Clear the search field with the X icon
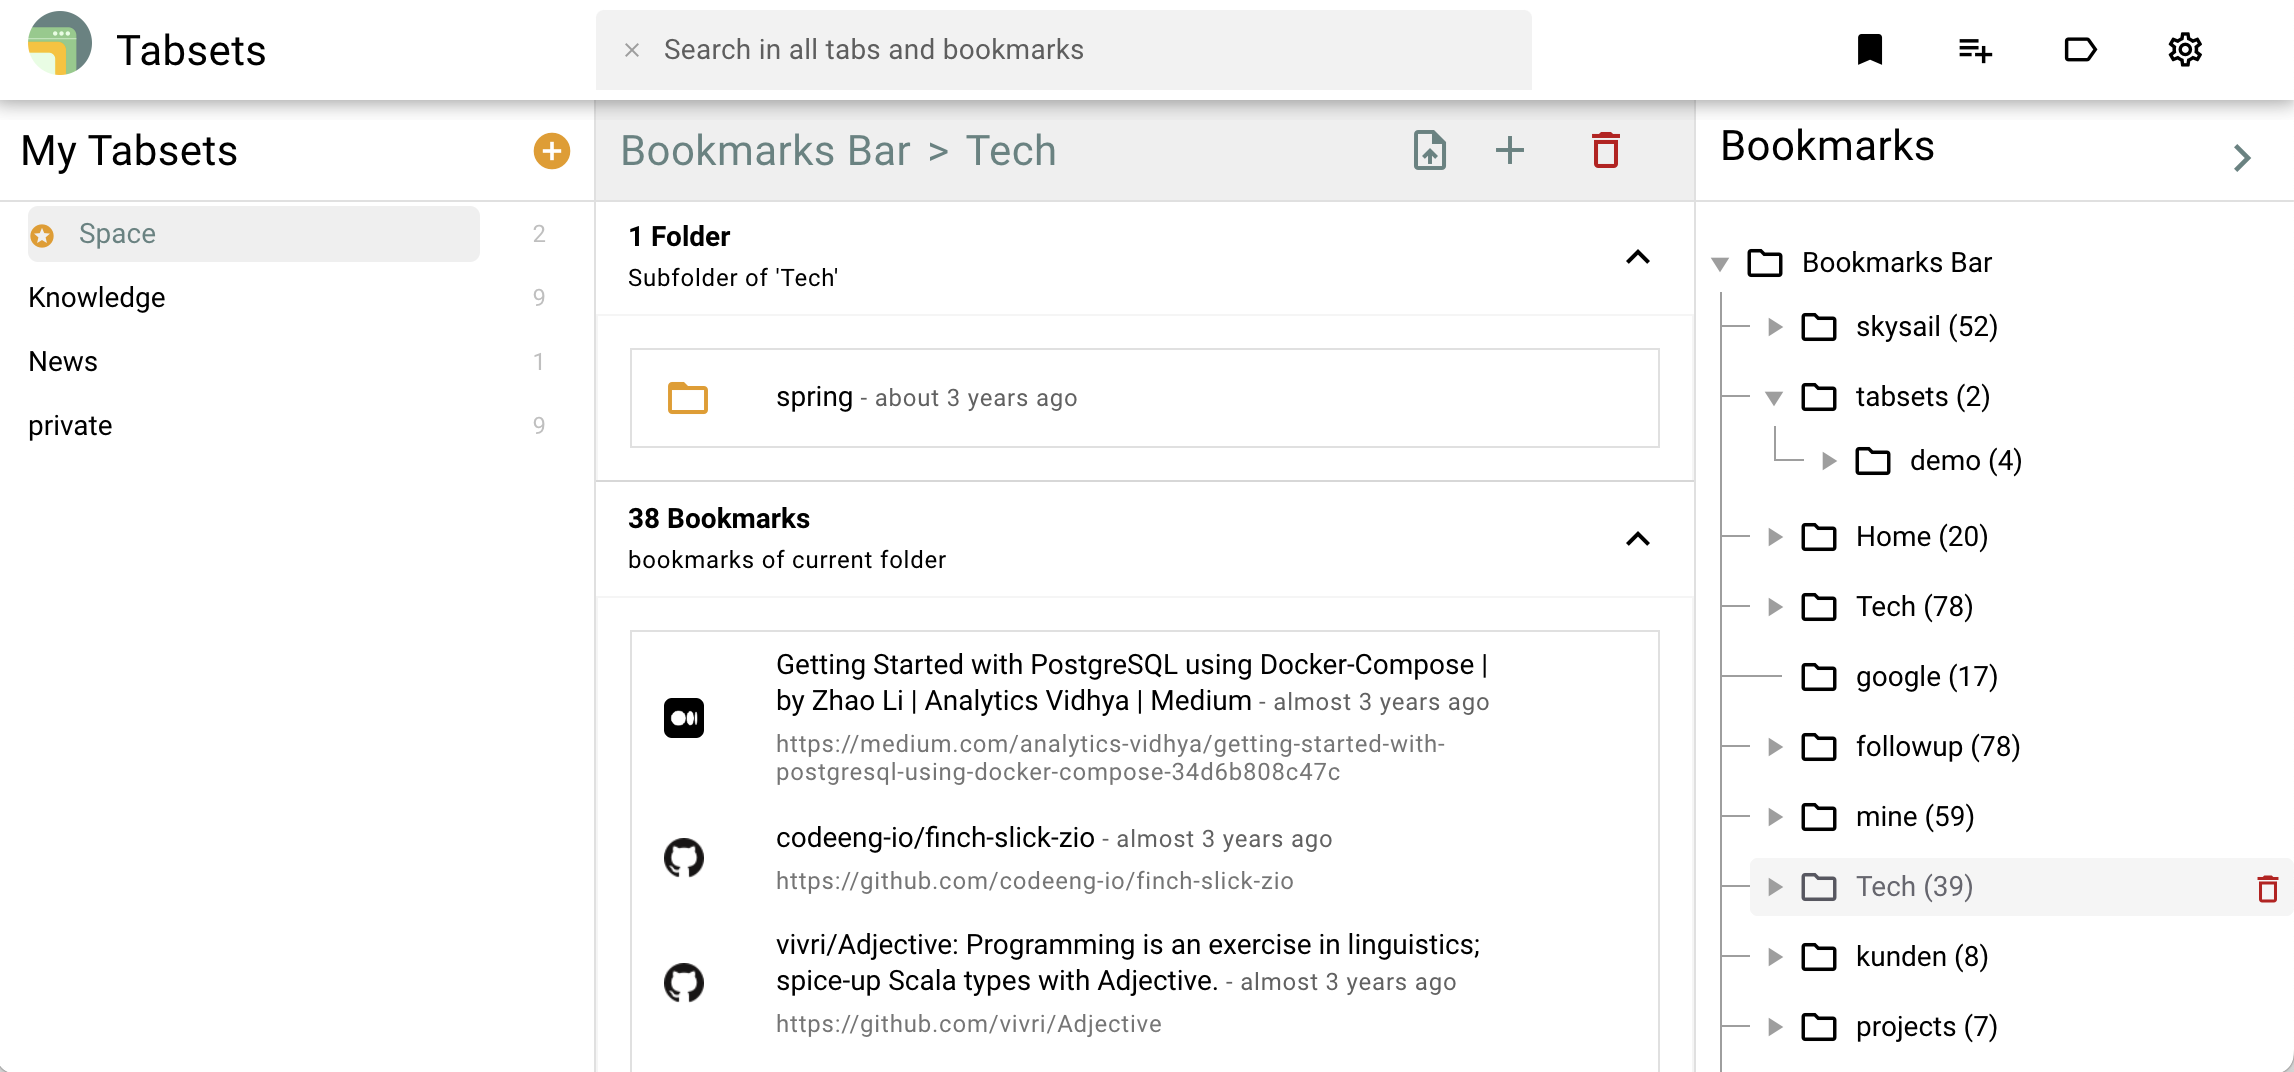This screenshot has width=2294, height=1072. pyautogui.click(x=632, y=50)
